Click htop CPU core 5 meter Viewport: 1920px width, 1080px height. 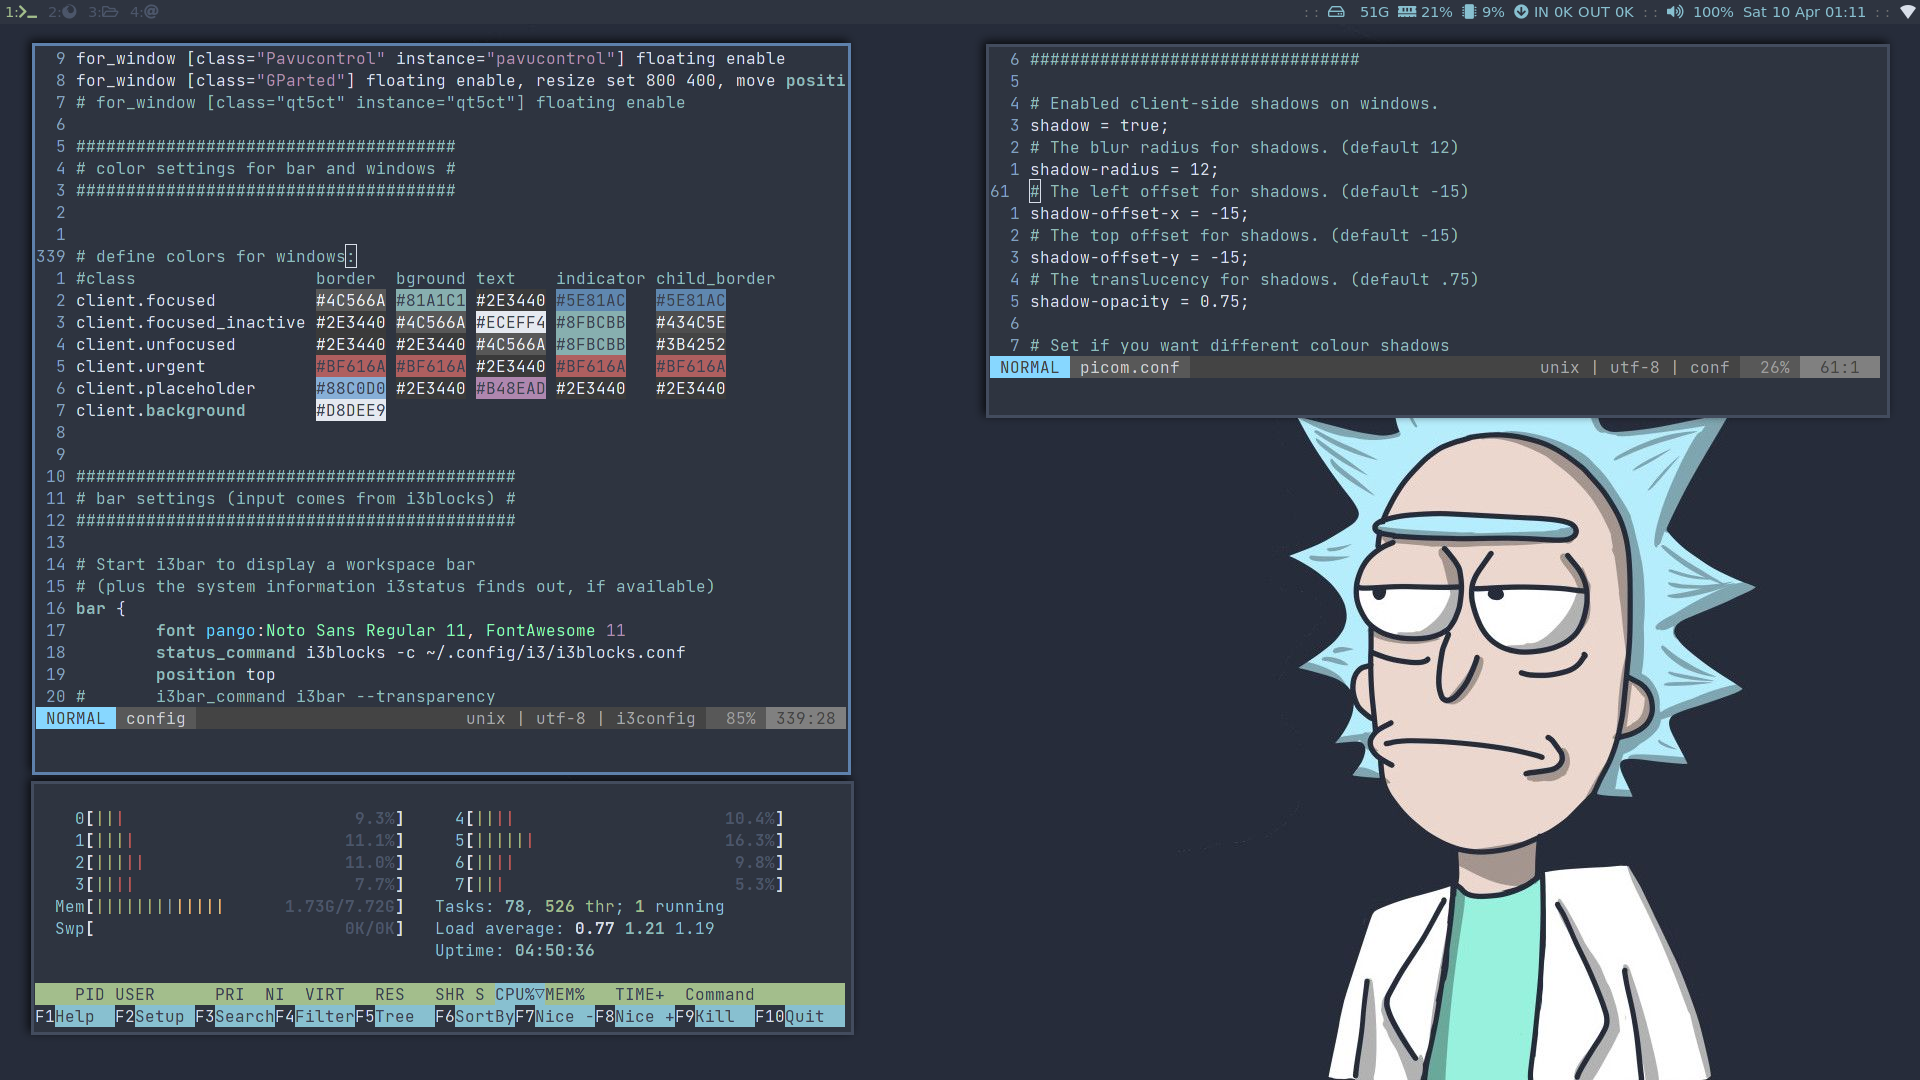click(x=620, y=841)
